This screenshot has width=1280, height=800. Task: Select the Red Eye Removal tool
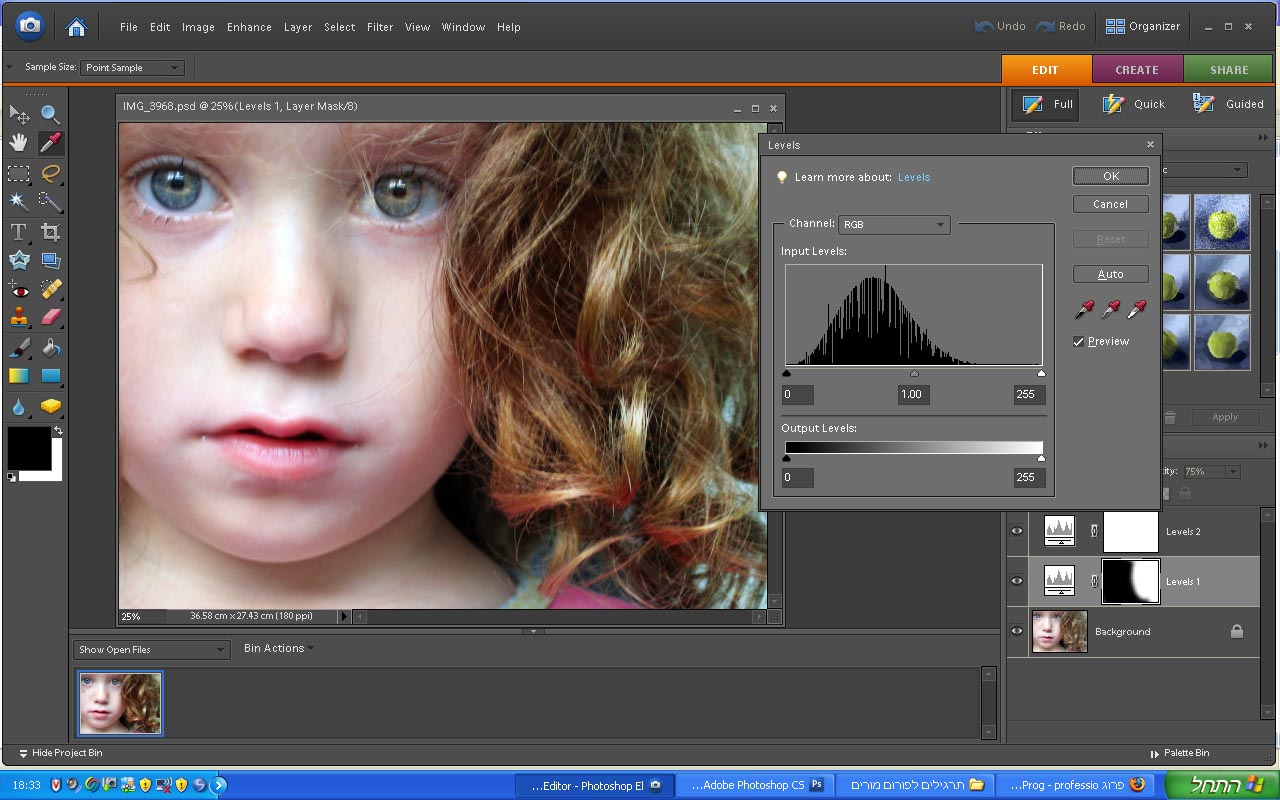[x=18, y=289]
